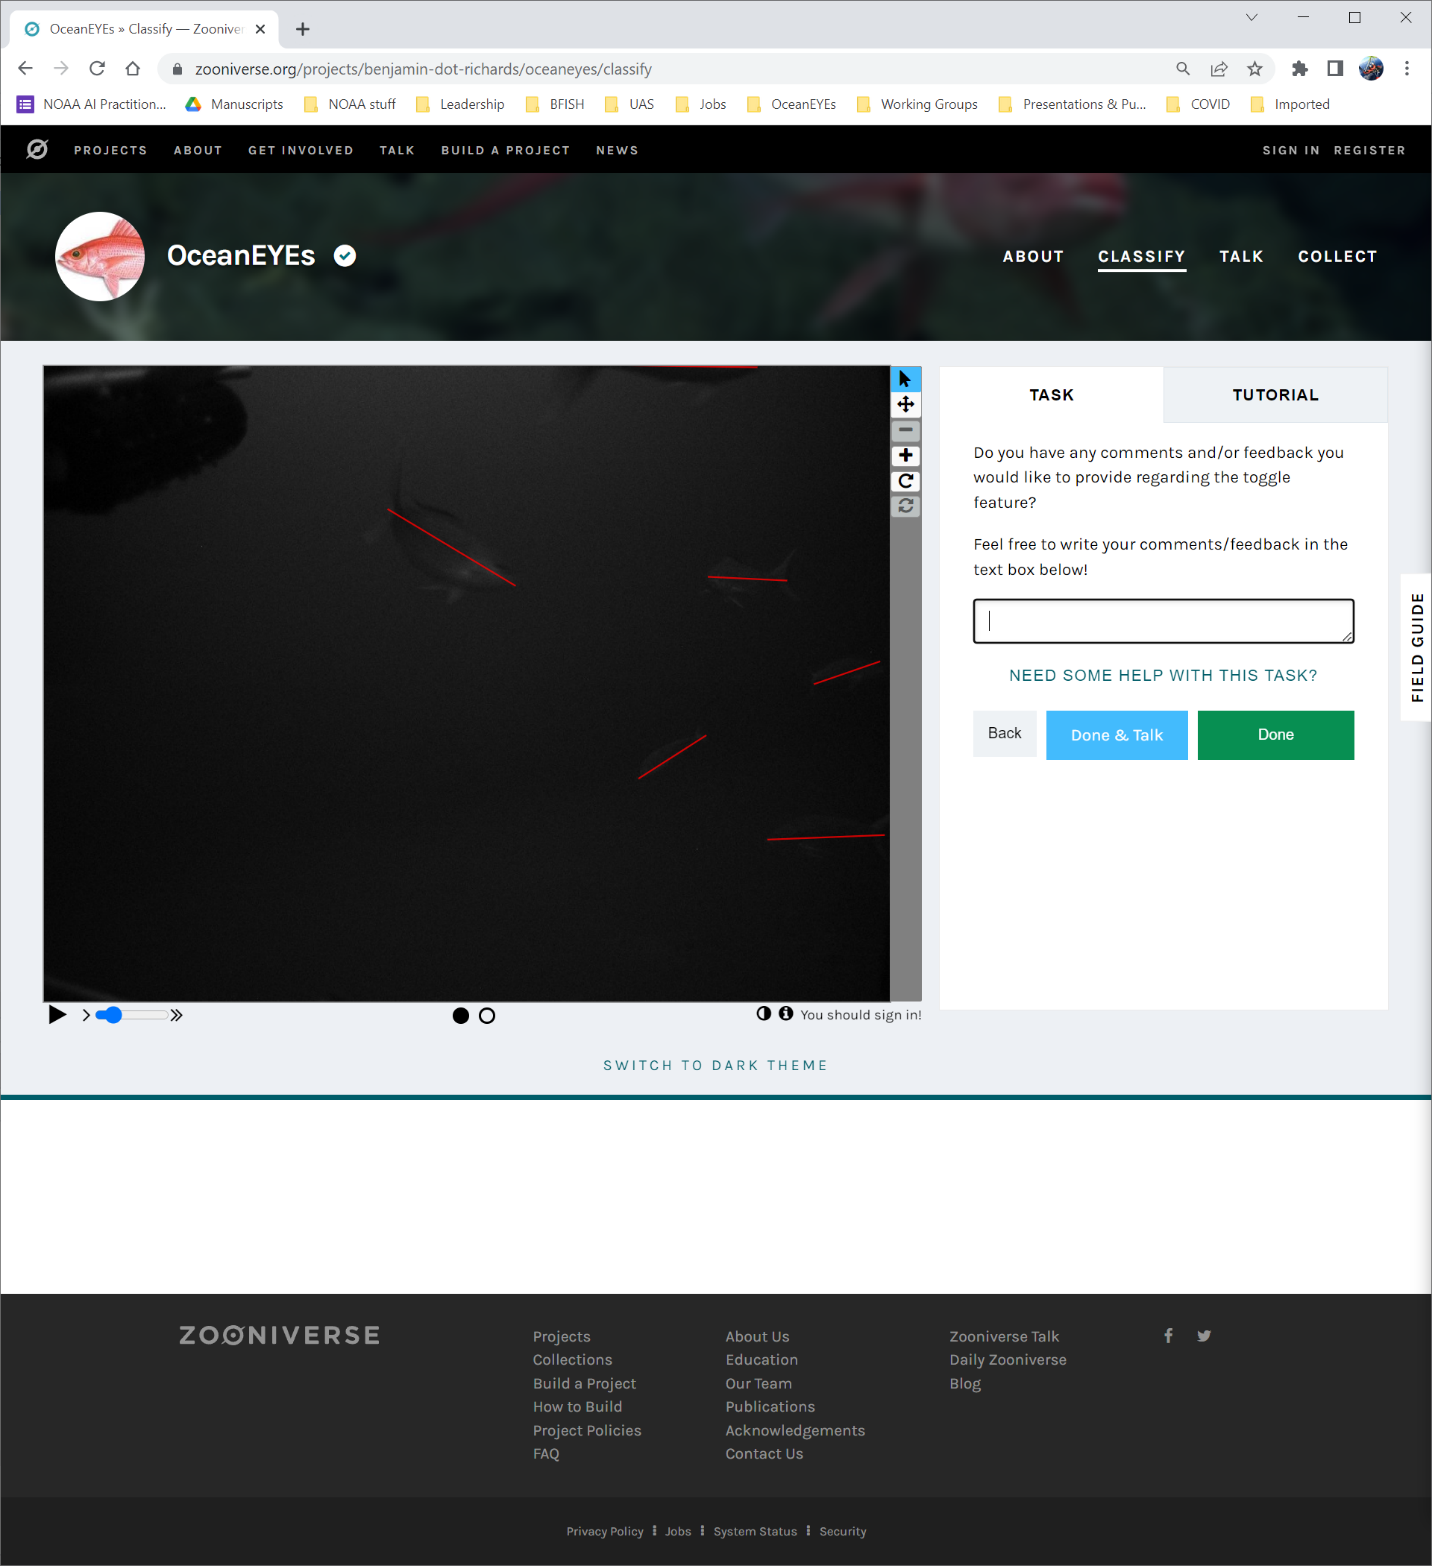Click the Register link
The width and height of the screenshot is (1432, 1566).
[x=1369, y=150]
